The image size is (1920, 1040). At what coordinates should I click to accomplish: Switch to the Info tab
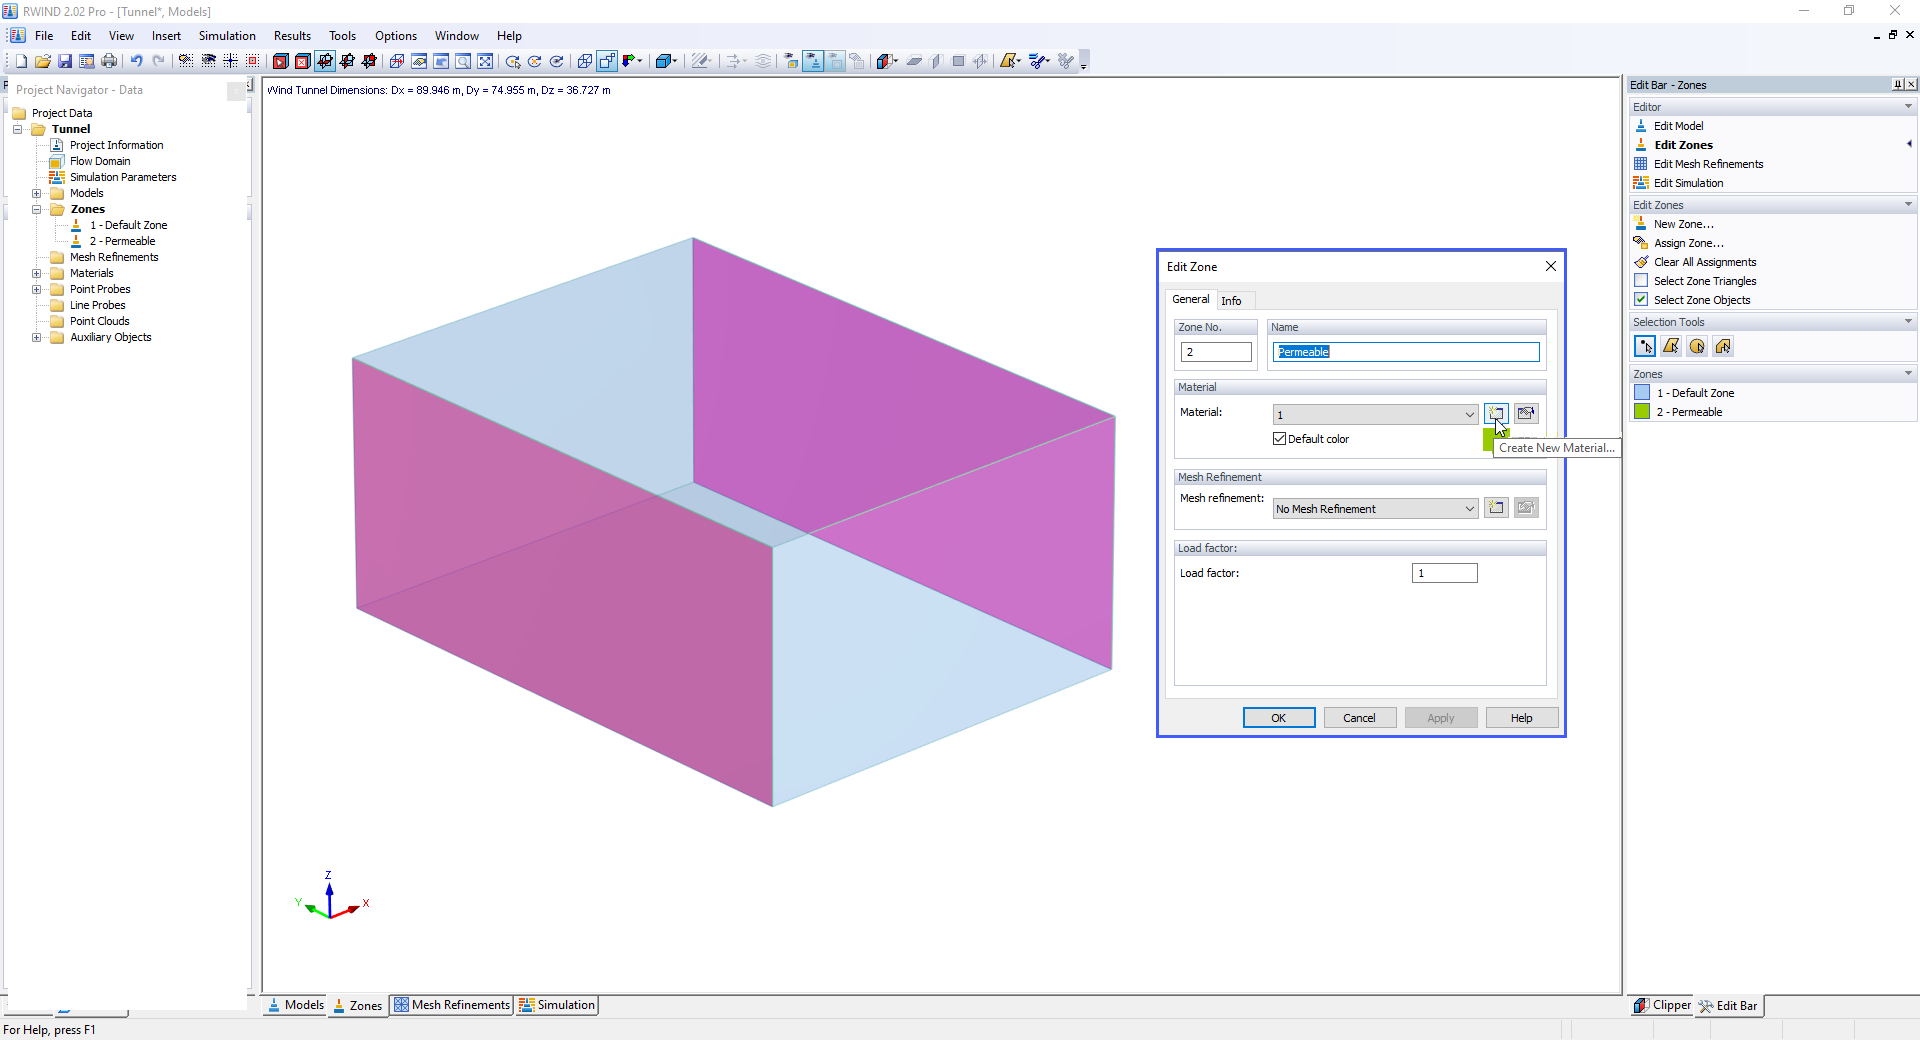1231,300
